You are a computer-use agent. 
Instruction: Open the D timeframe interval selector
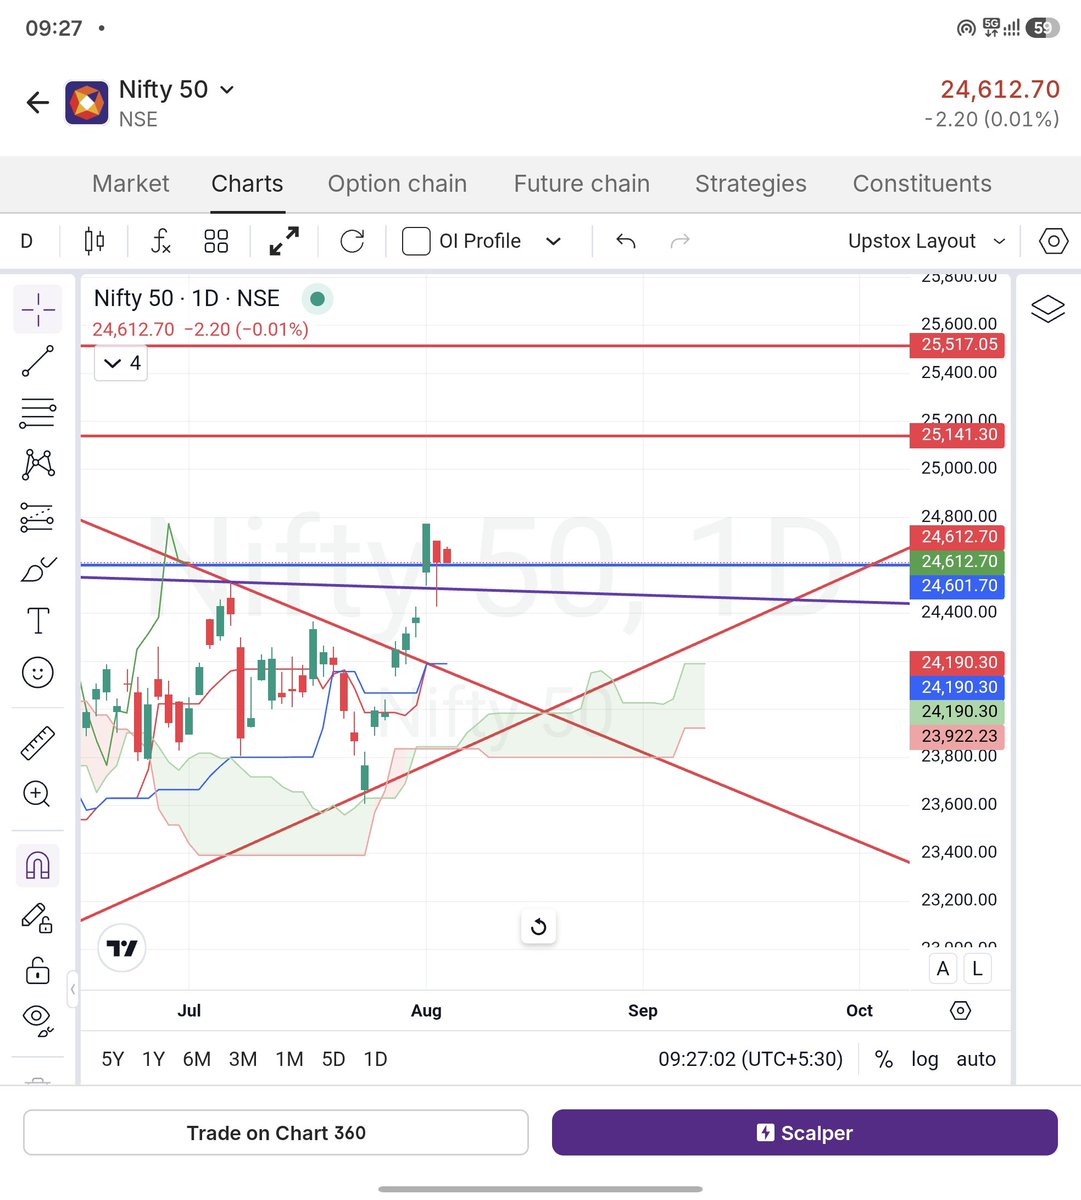(27, 241)
